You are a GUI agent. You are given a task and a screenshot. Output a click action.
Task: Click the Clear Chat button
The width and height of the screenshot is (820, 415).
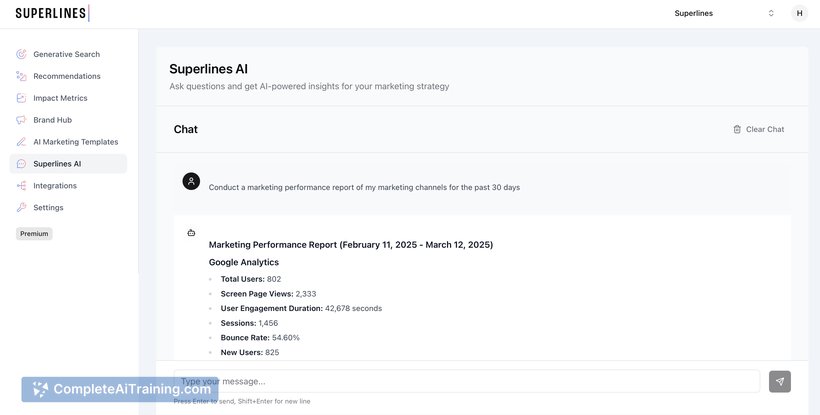tap(759, 129)
